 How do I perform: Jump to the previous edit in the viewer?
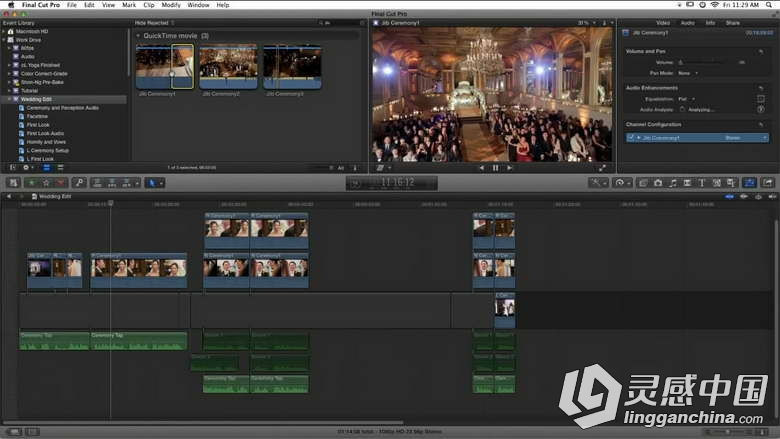pyautogui.click(x=482, y=168)
